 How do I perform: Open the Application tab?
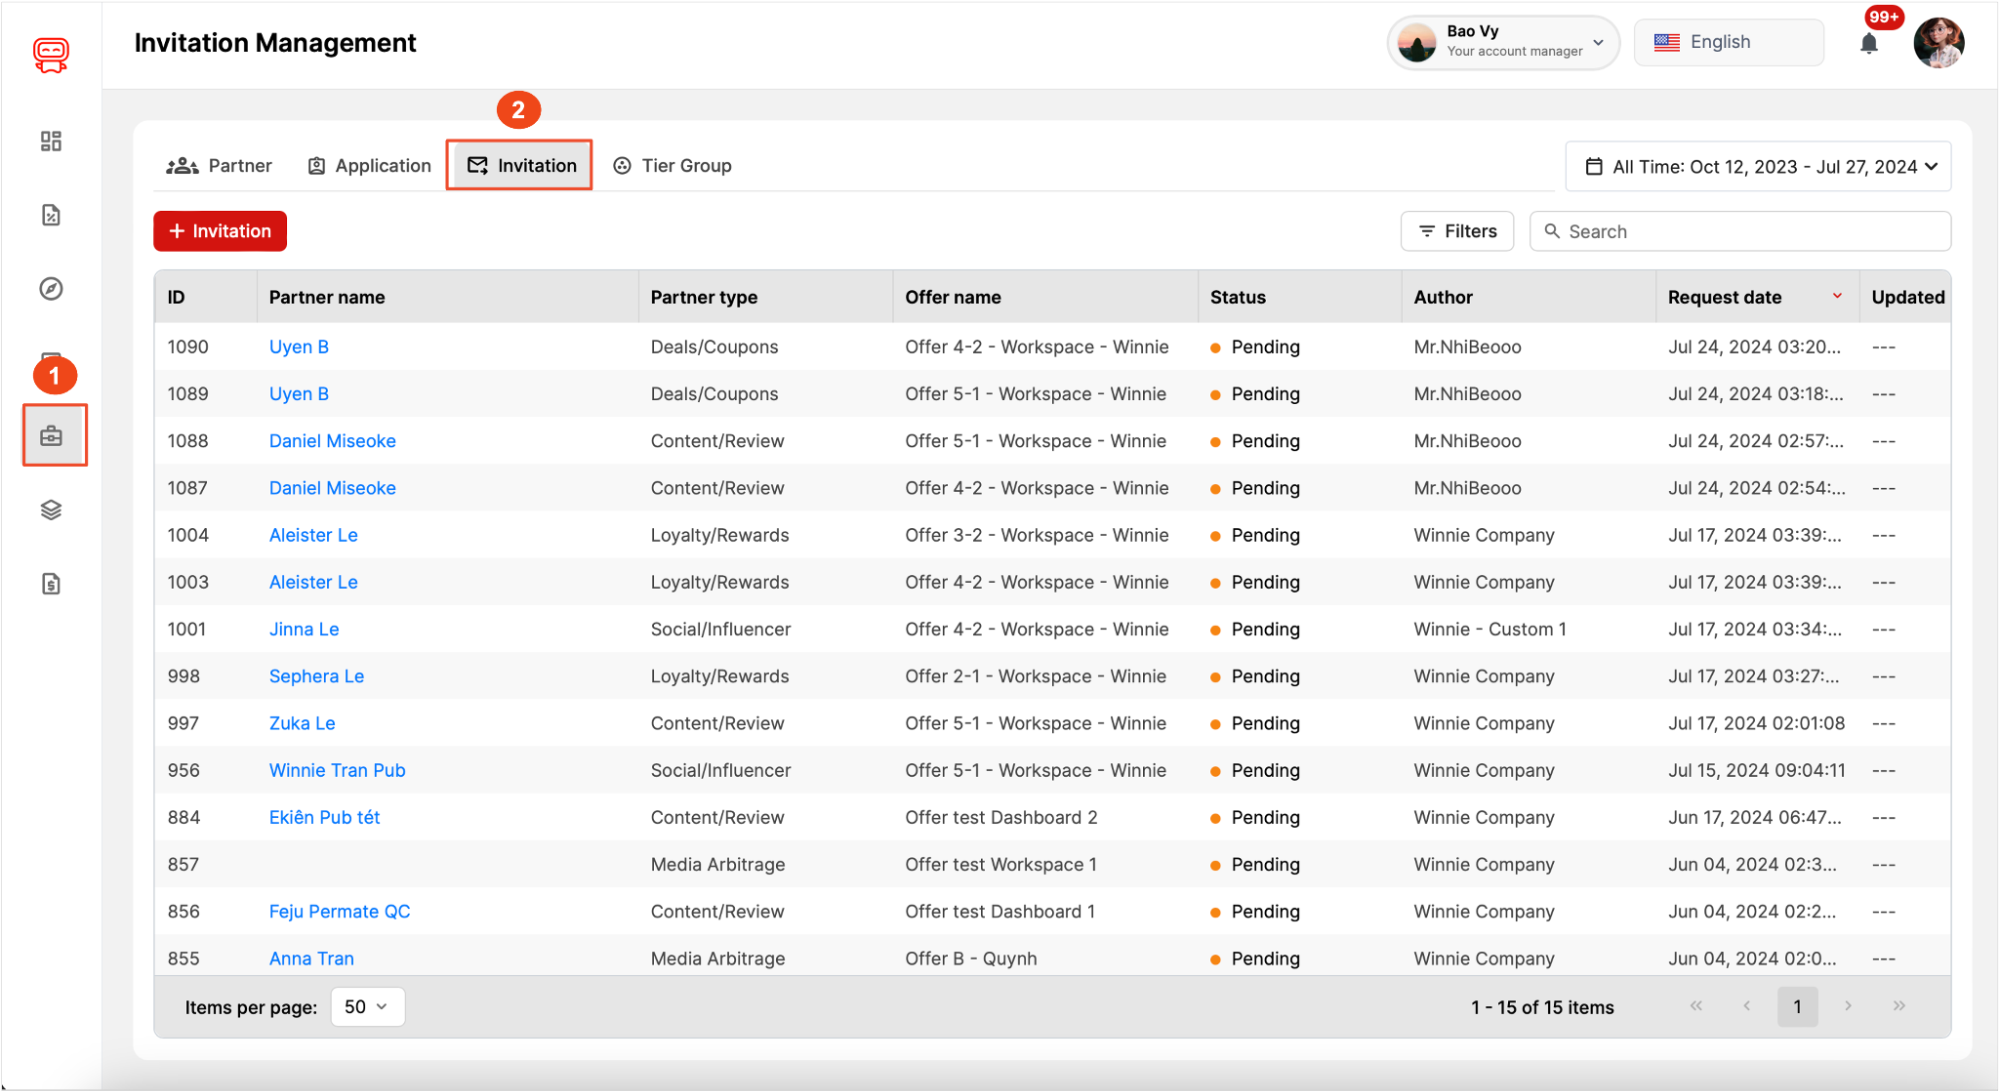[369, 166]
